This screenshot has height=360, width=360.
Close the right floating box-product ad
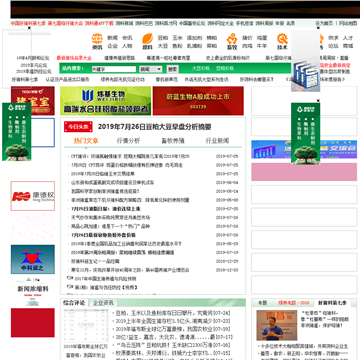(318, 28)
